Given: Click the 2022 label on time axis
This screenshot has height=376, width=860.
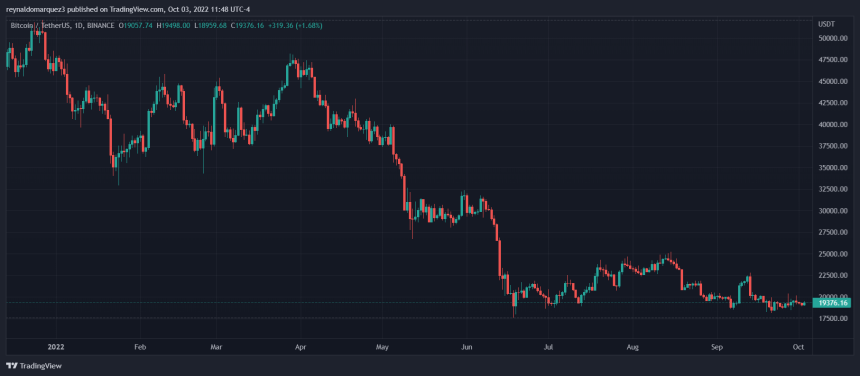Looking at the screenshot, I should click(56, 347).
